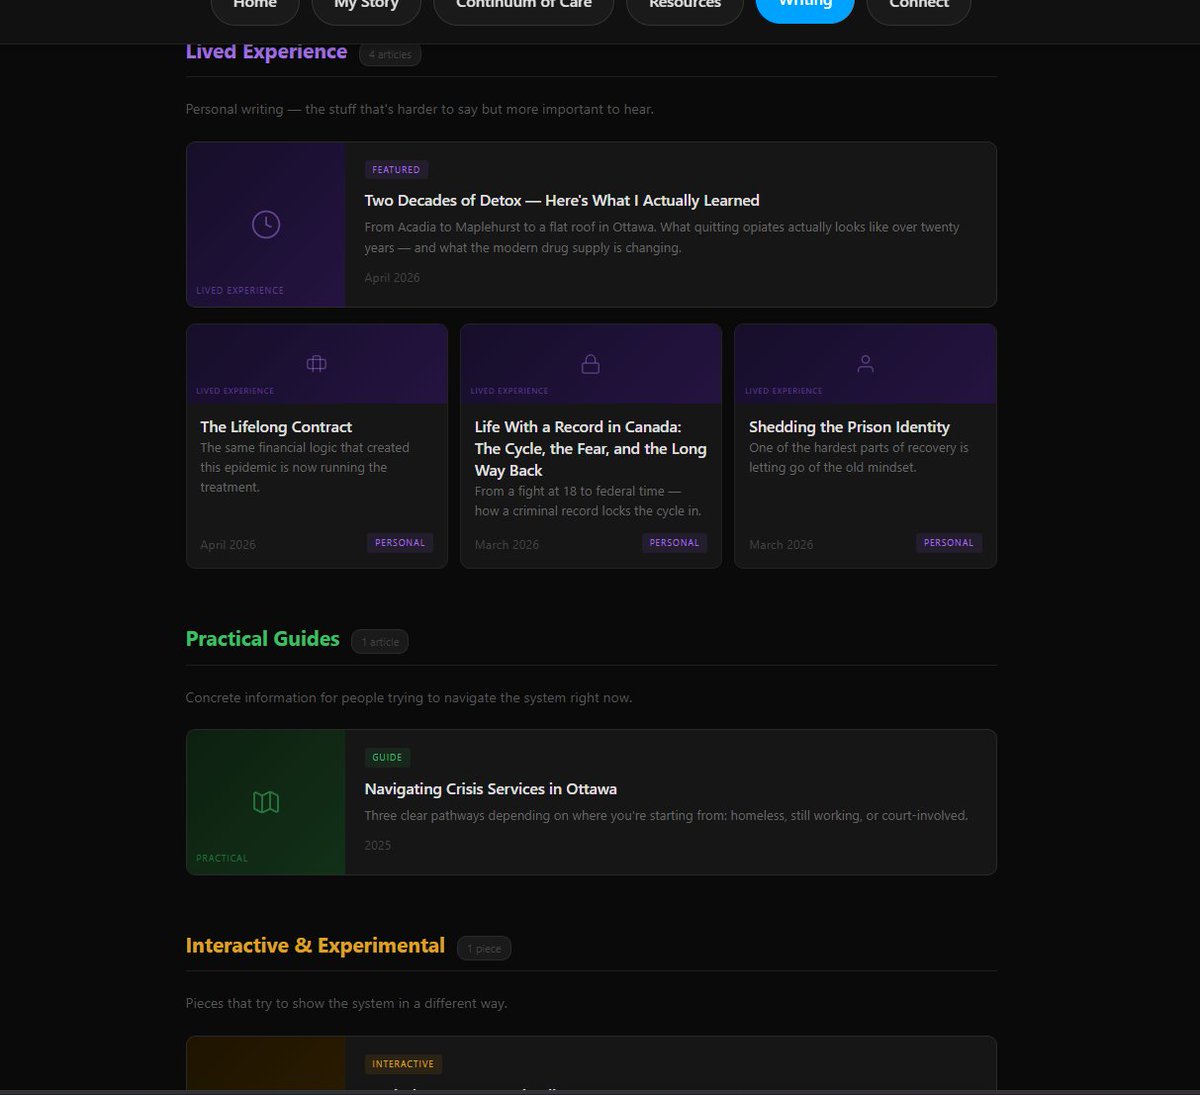Screen dimensions: 1200x1095
Task: Open 'Two Decades of Detox' article title
Action: click(x=562, y=200)
